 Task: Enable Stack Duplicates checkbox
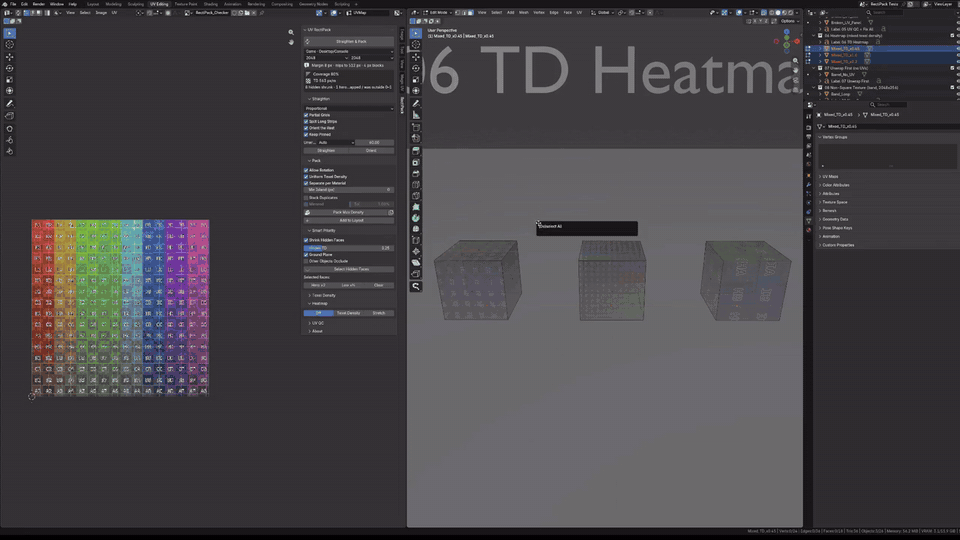(306, 198)
